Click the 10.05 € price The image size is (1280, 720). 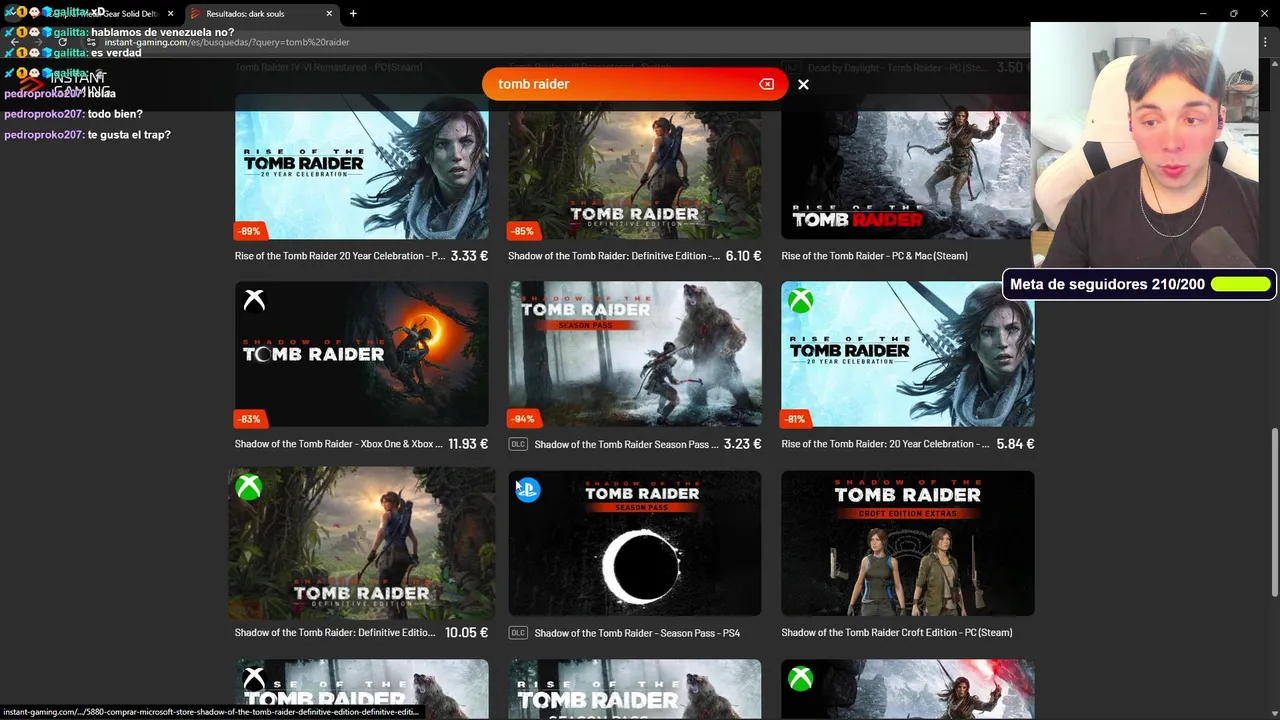tap(466, 633)
